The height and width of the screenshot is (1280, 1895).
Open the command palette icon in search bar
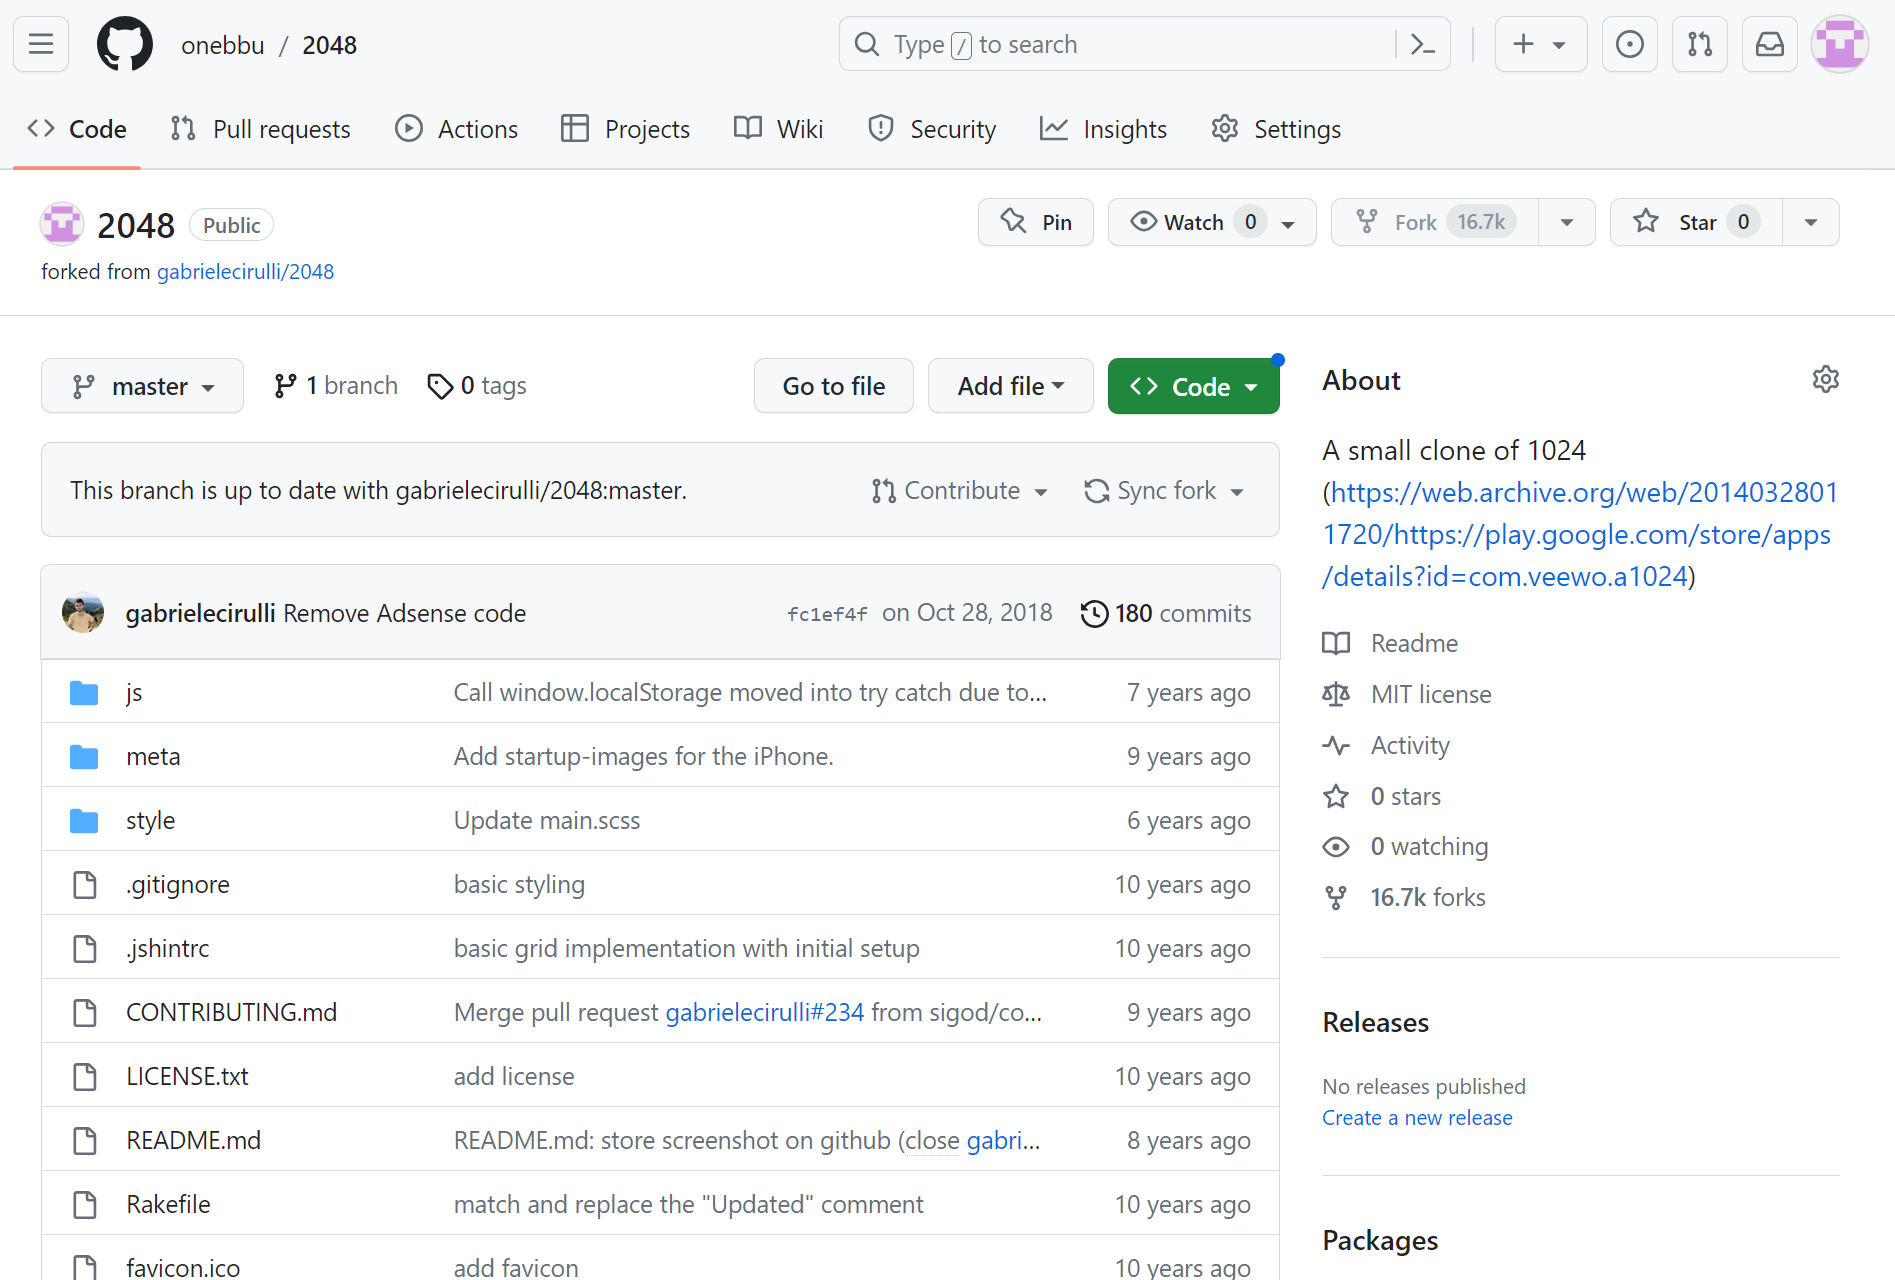pyautogui.click(x=1422, y=44)
